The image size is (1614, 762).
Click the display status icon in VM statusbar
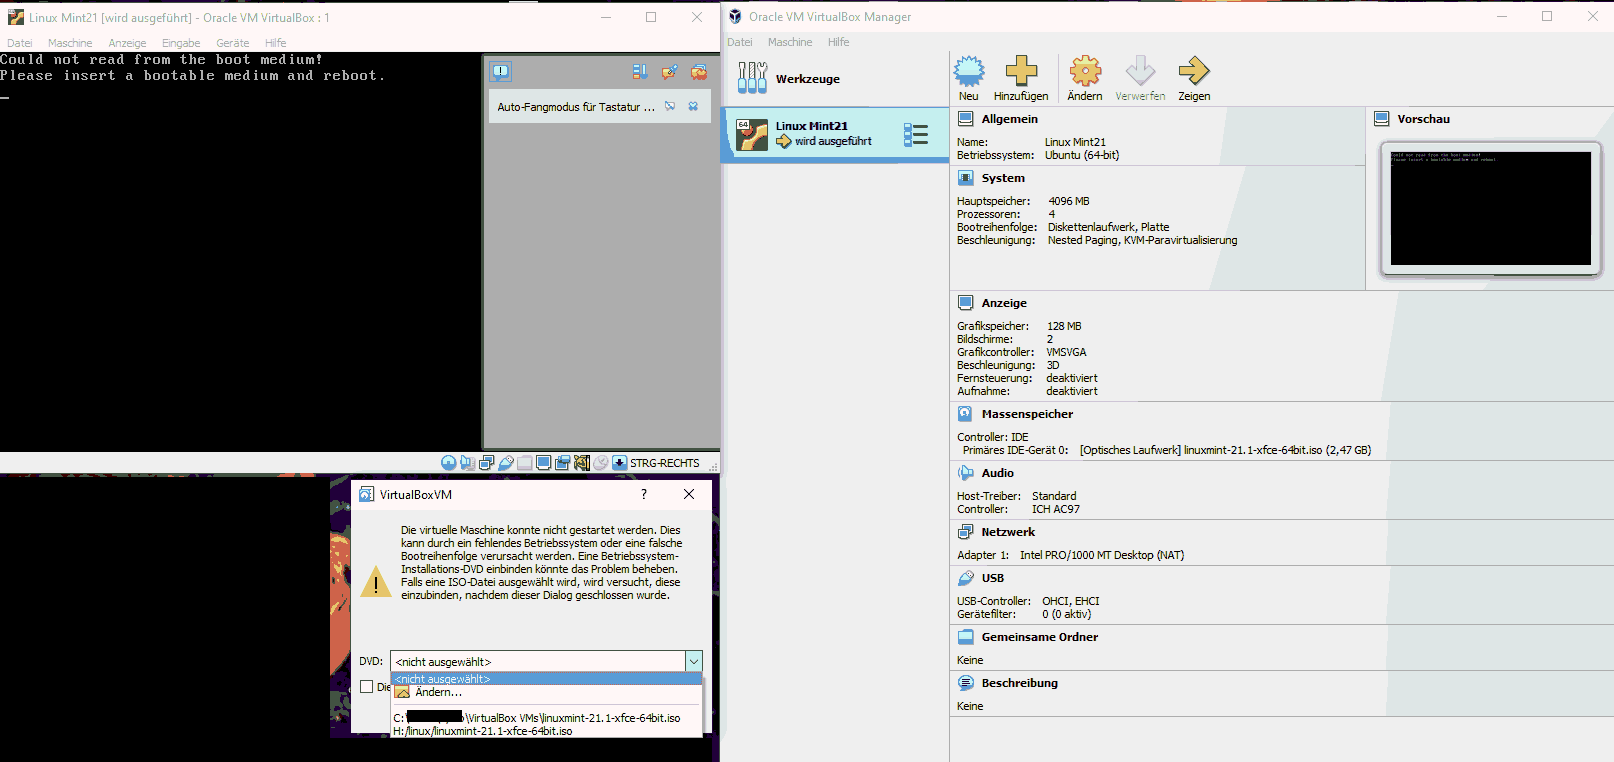(x=543, y=463)
